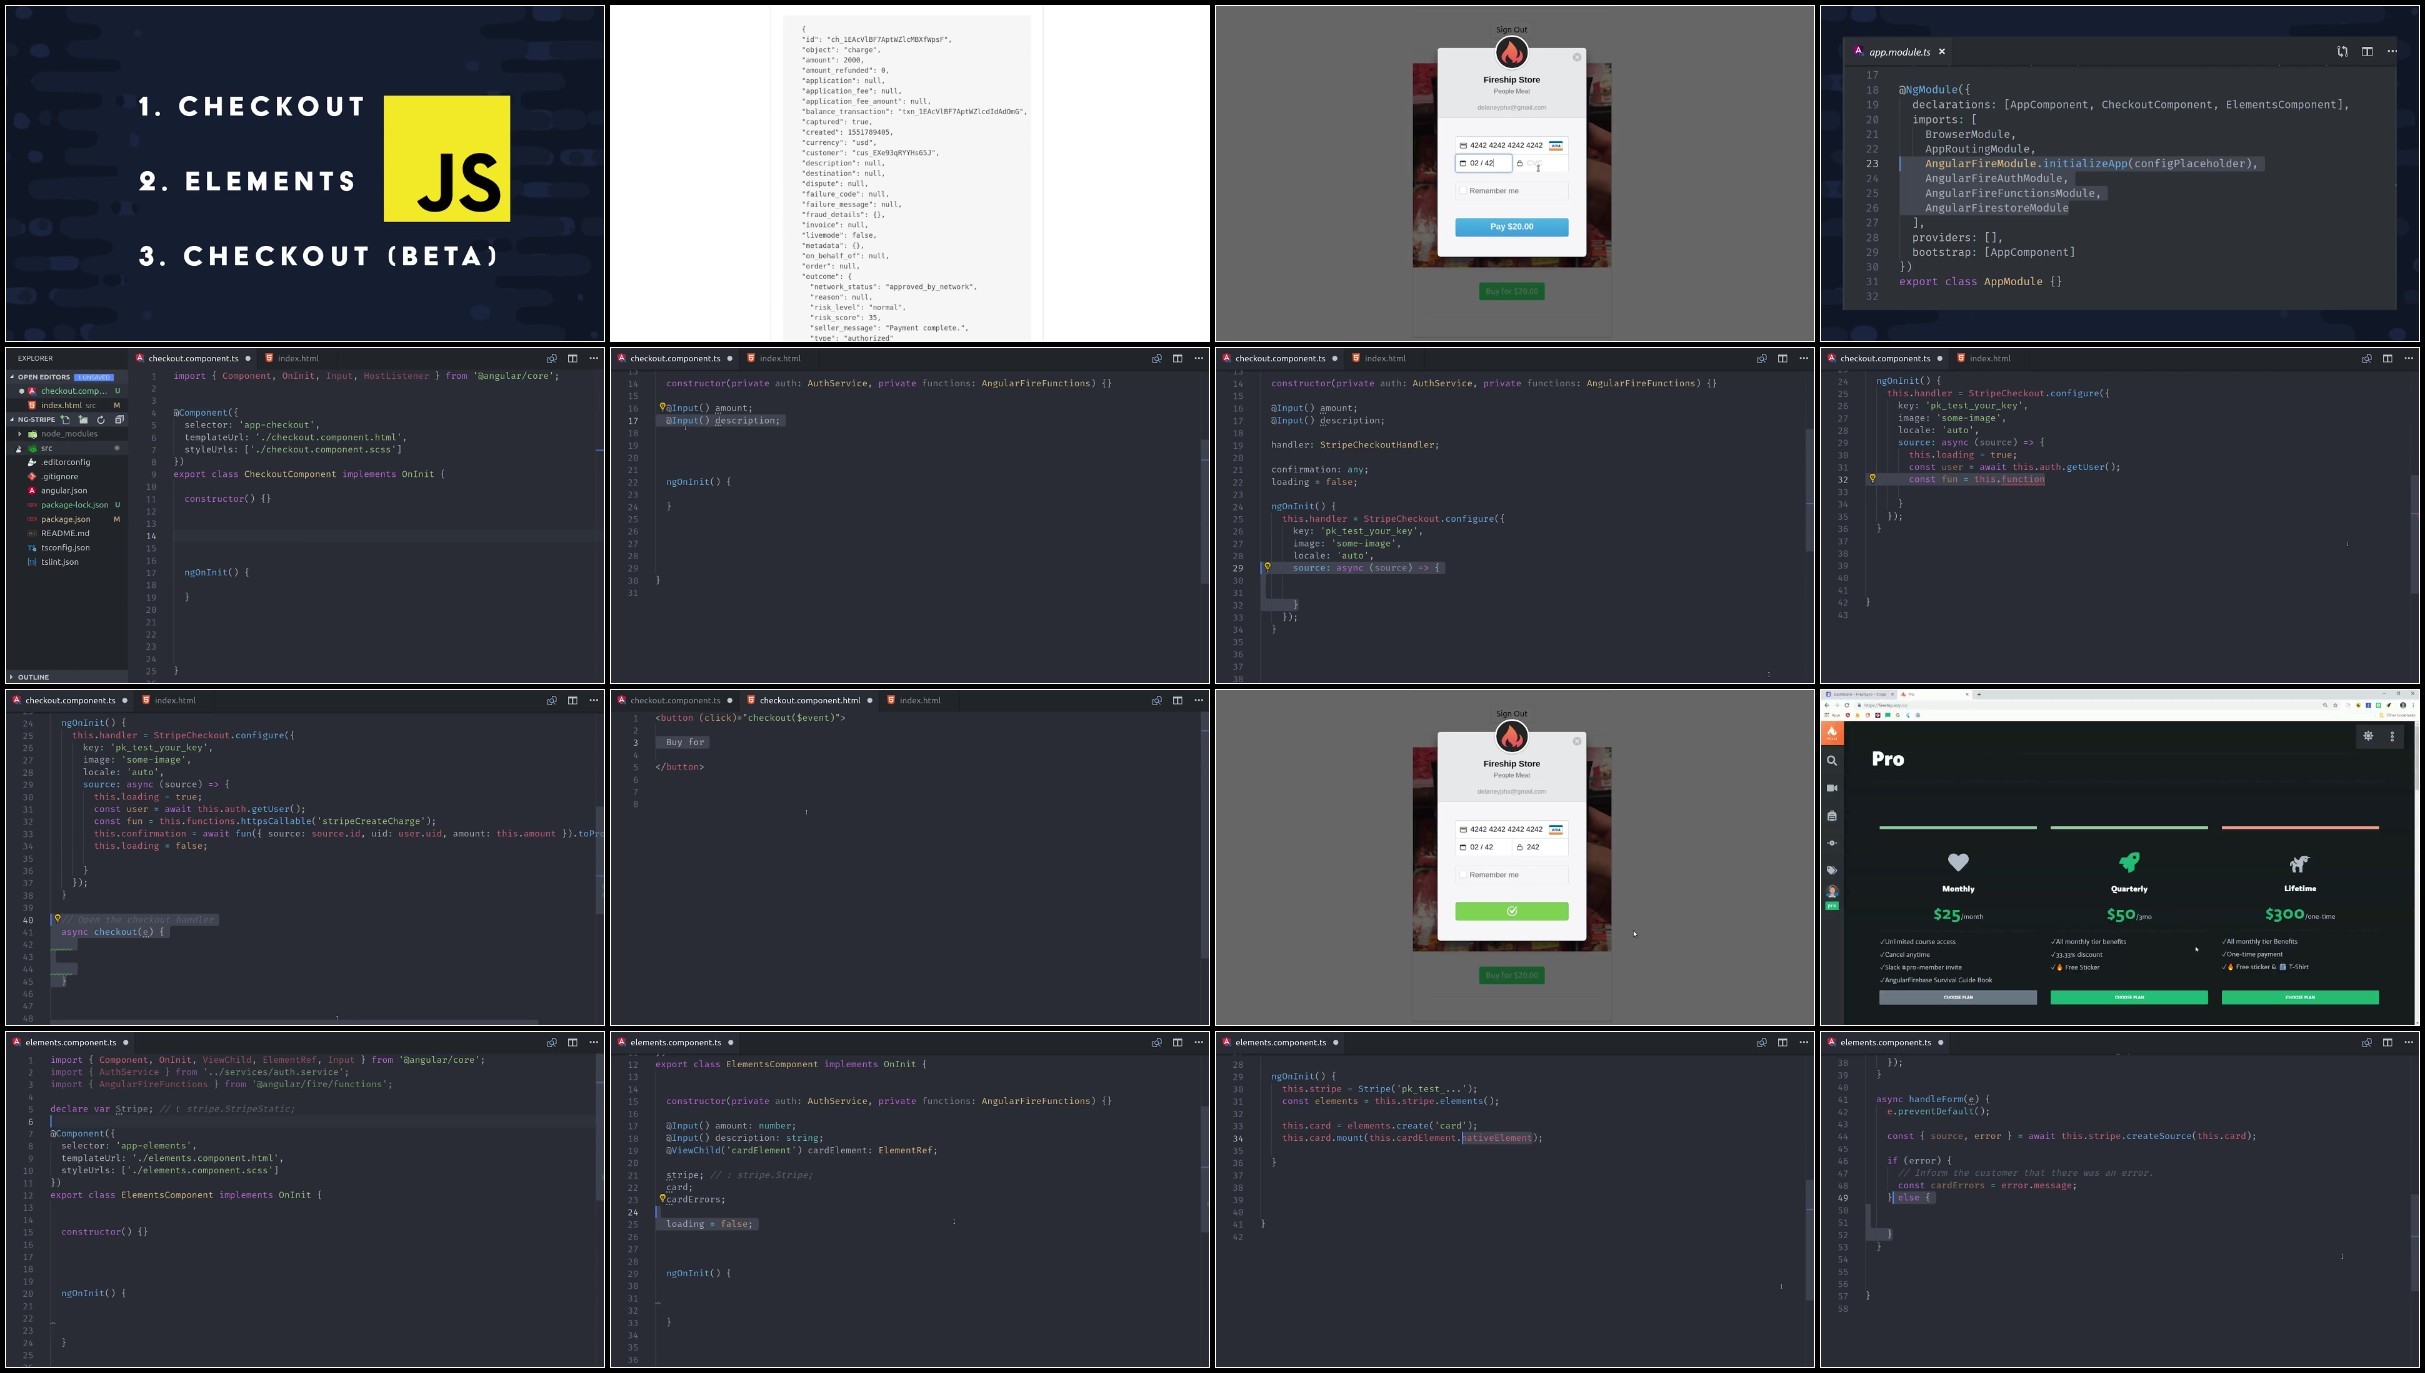
Task: Open package-lock.json in the explorer
Action: pyautogui.click(x=74, y=505)
